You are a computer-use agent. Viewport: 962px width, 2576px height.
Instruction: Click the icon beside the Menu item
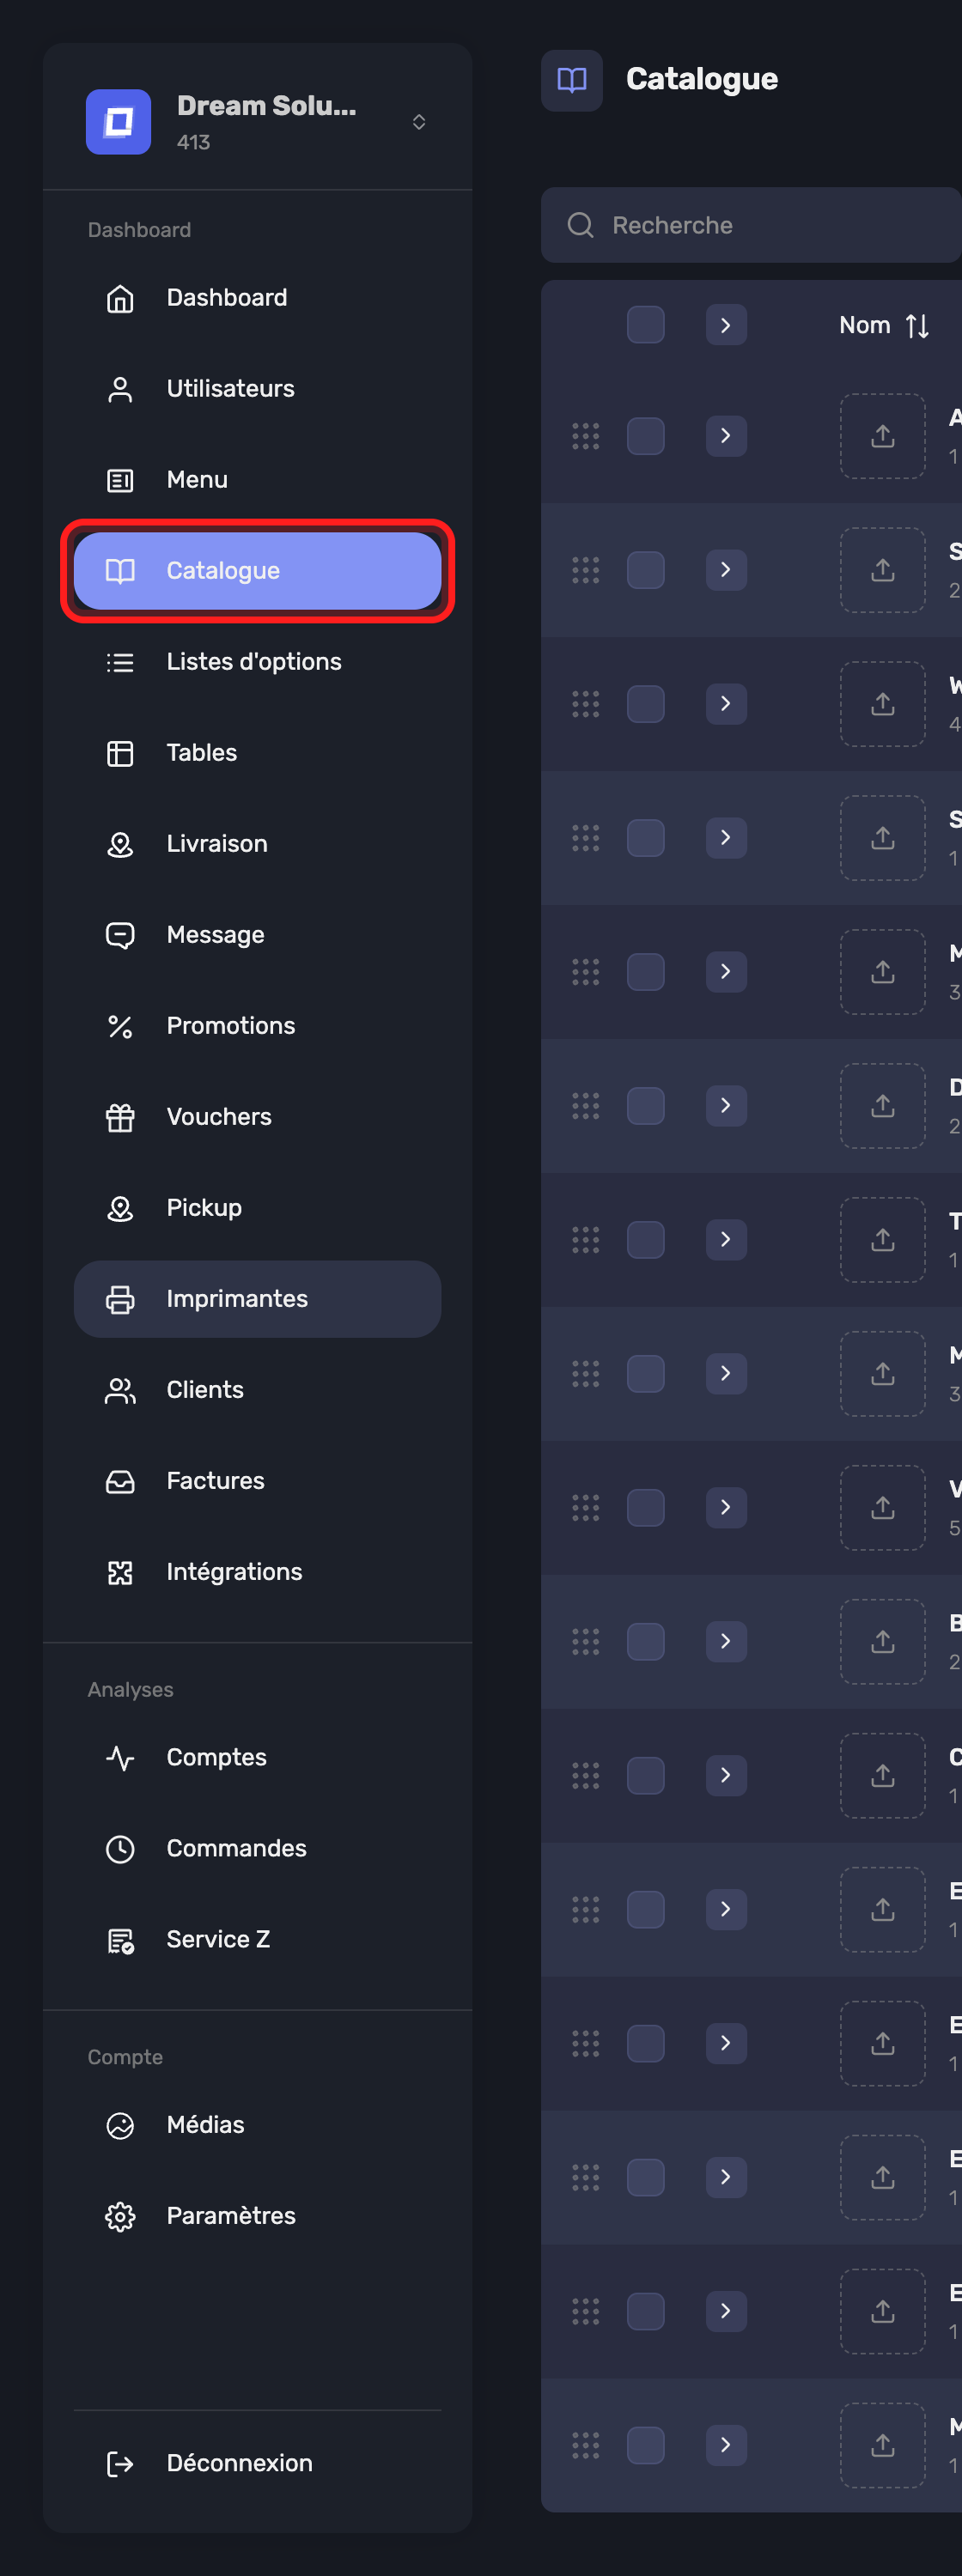(120, 480)
